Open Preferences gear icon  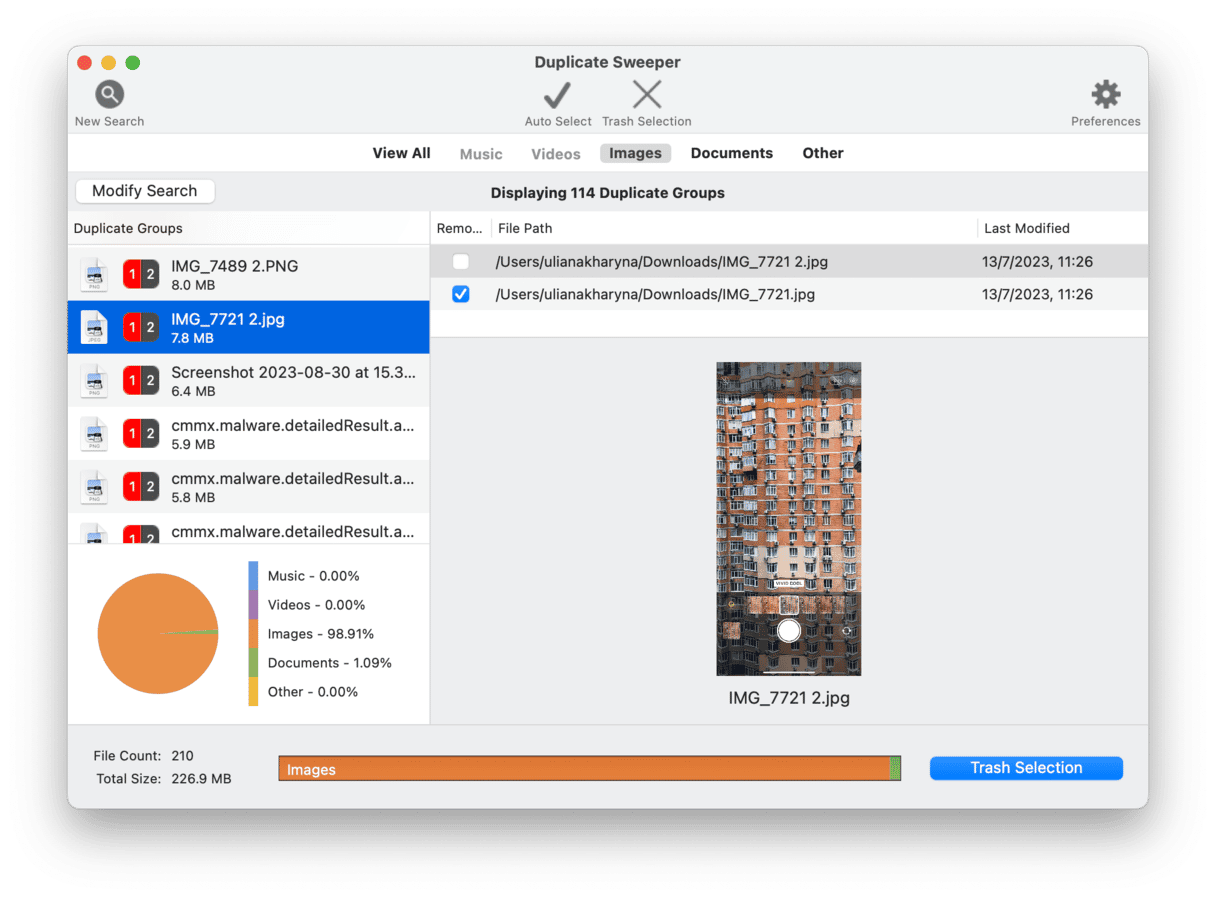[1105, 95]
